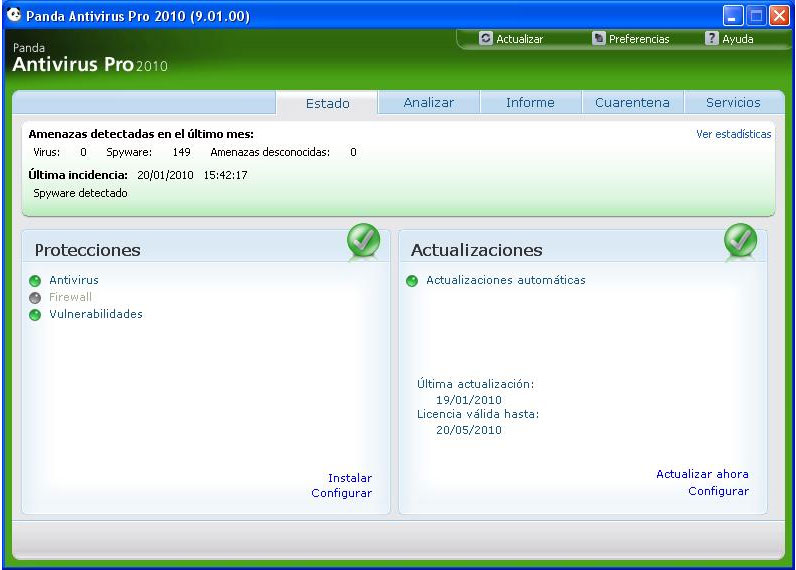Click the Actualizaciones panel heading
Screen dimensions: 796x570
tap(476, 250)
